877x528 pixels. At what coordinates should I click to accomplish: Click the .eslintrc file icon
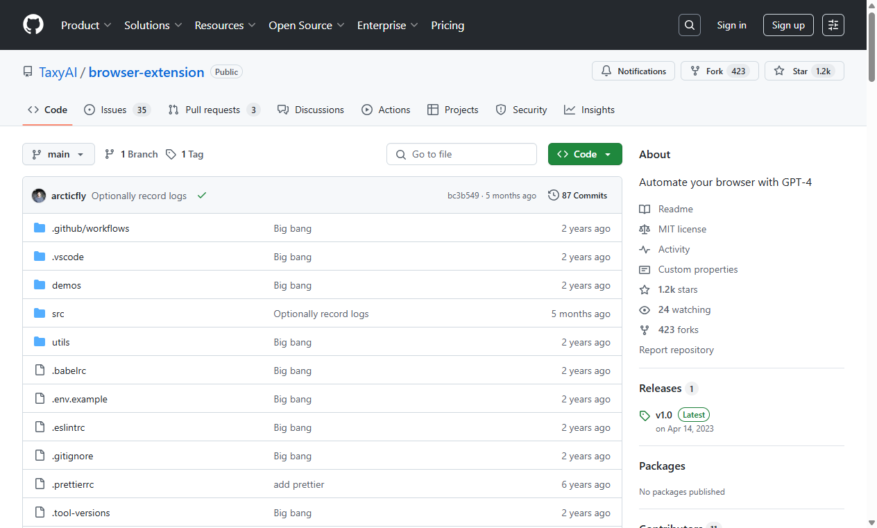(39, 427)
